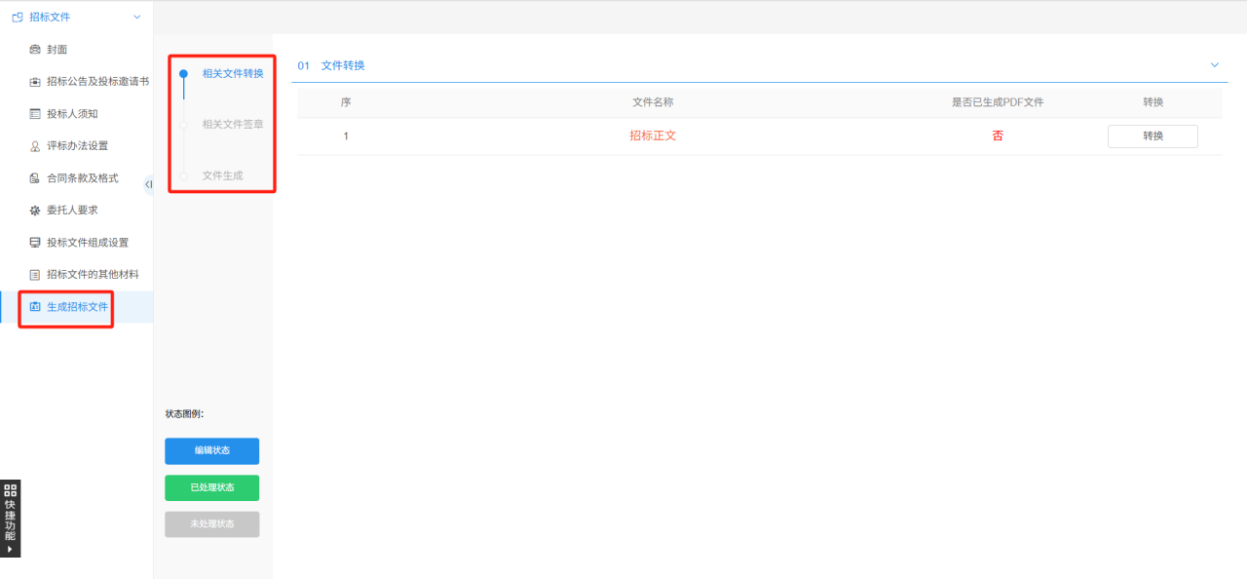Click the 投标文件组成设置 monitor icon

pyautogui.click(x=35, y=243)
